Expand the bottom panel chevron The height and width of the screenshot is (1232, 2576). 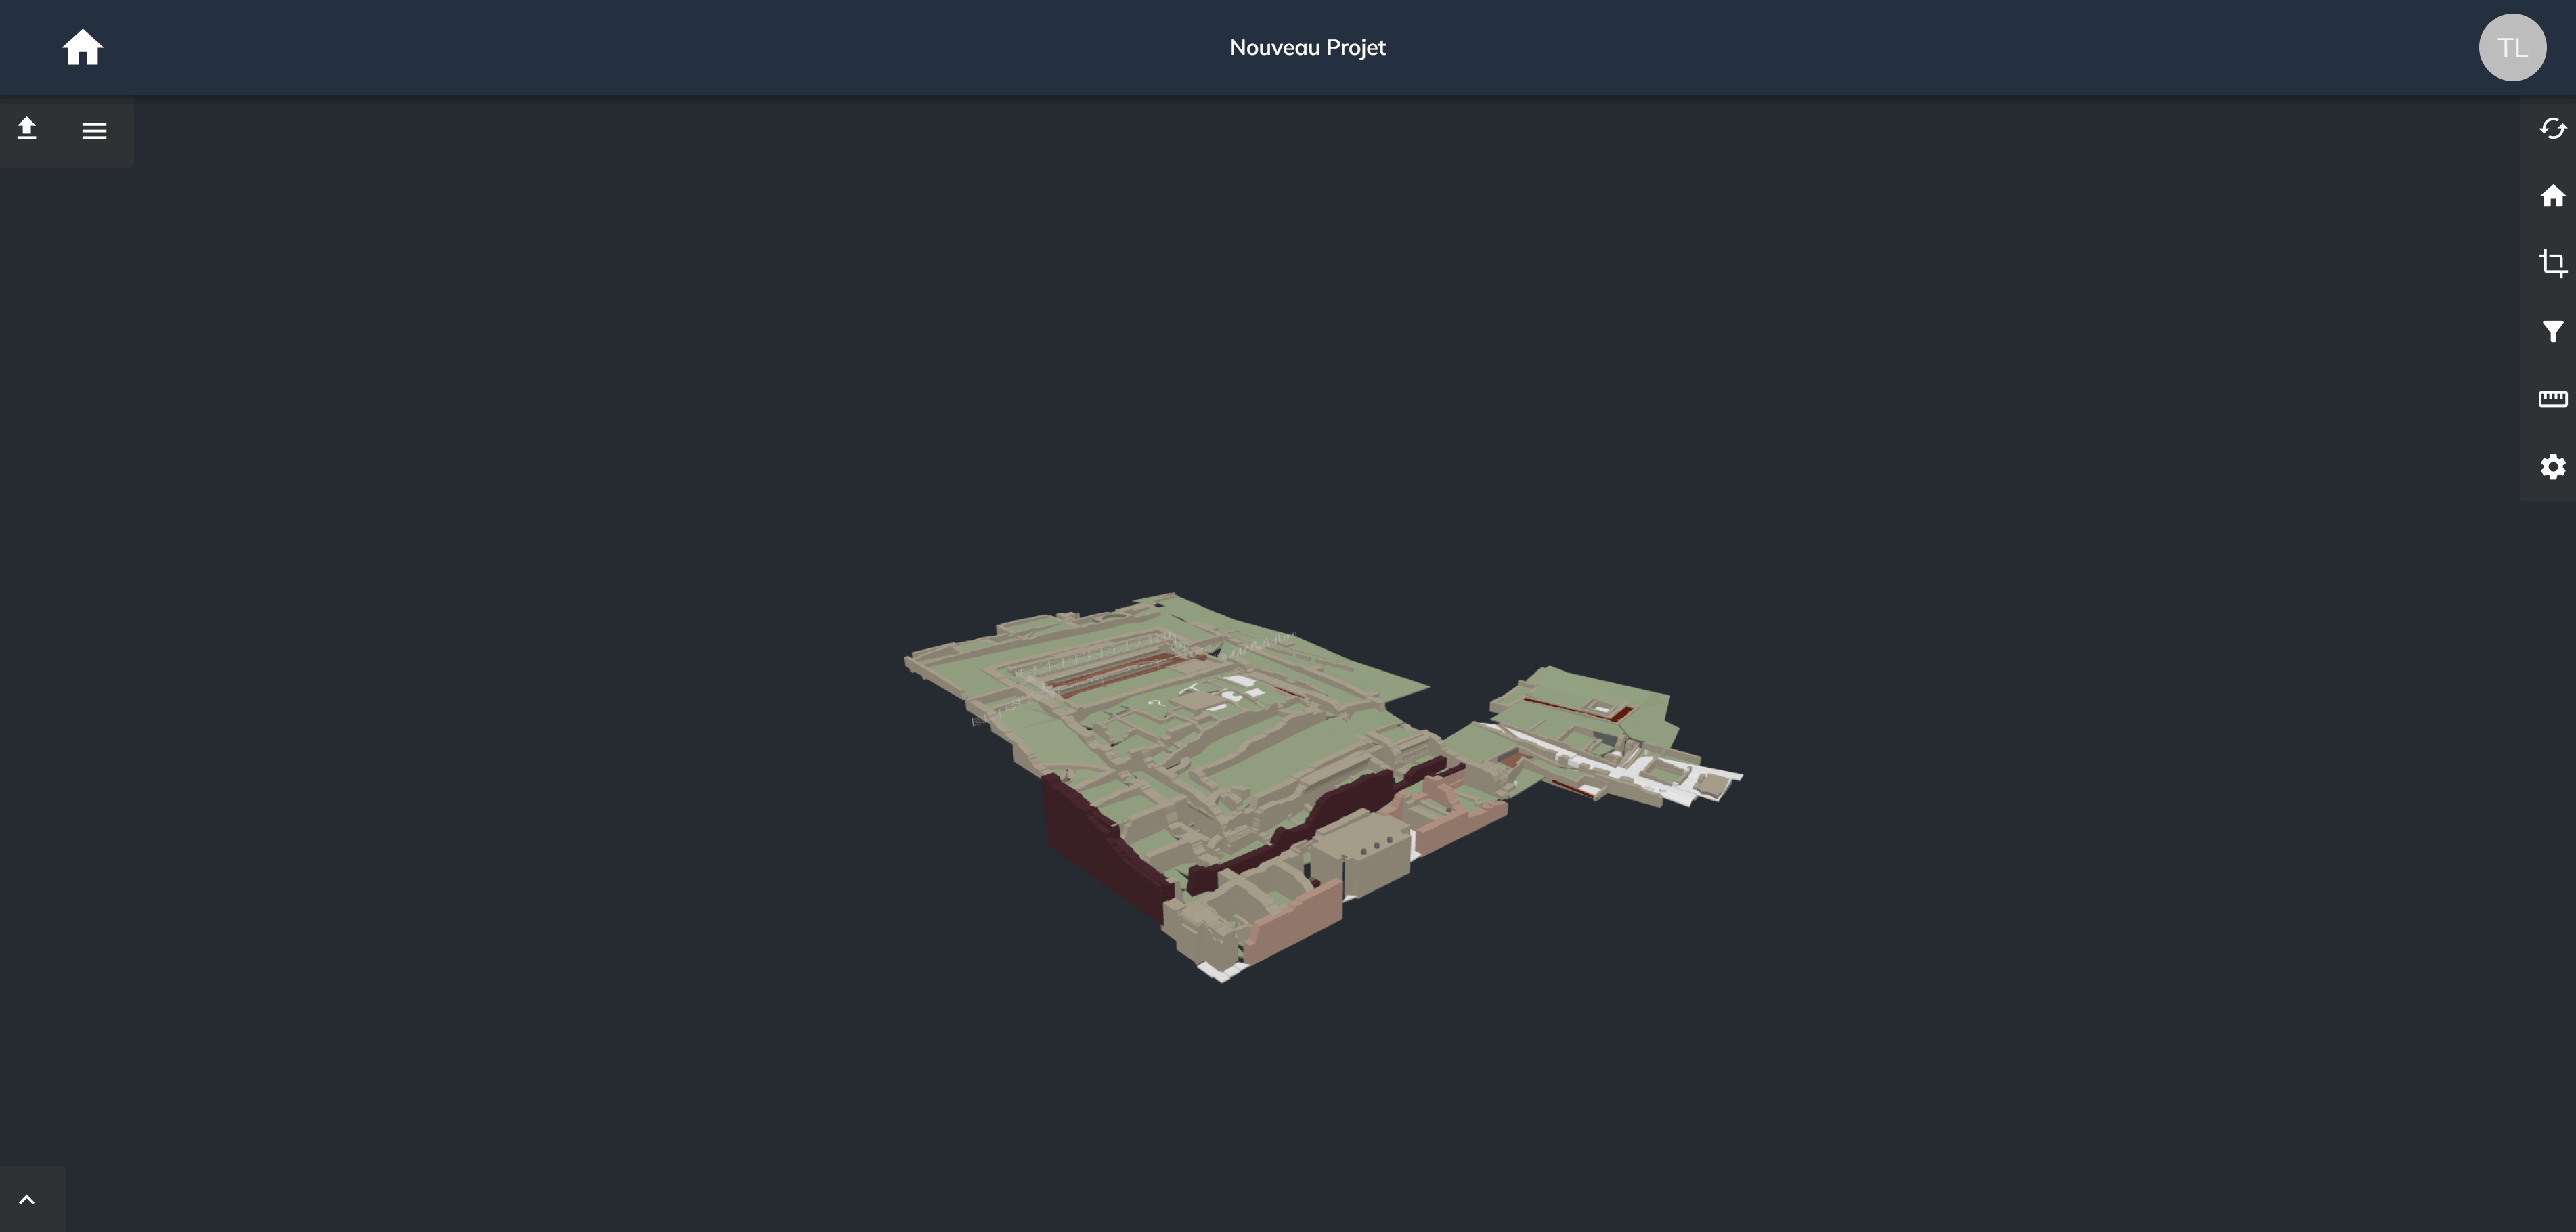coord(27,1199)
